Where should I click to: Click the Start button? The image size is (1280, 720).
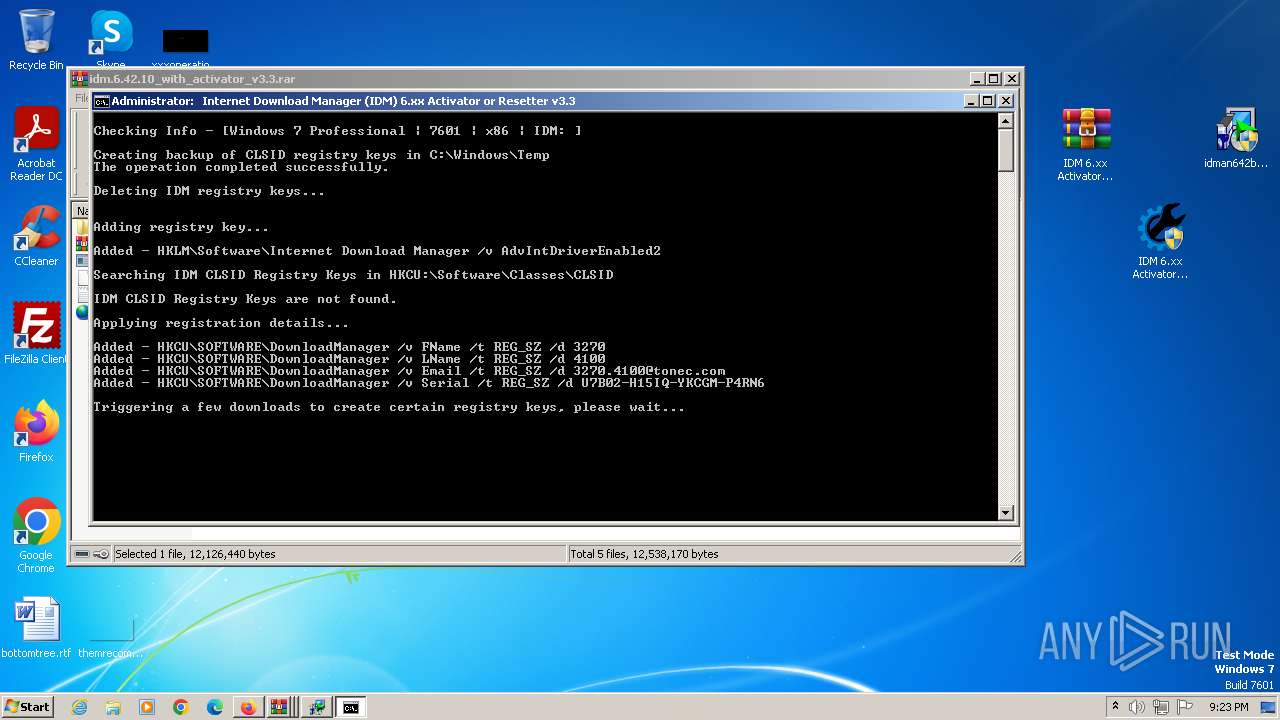[x=27, y=707]
